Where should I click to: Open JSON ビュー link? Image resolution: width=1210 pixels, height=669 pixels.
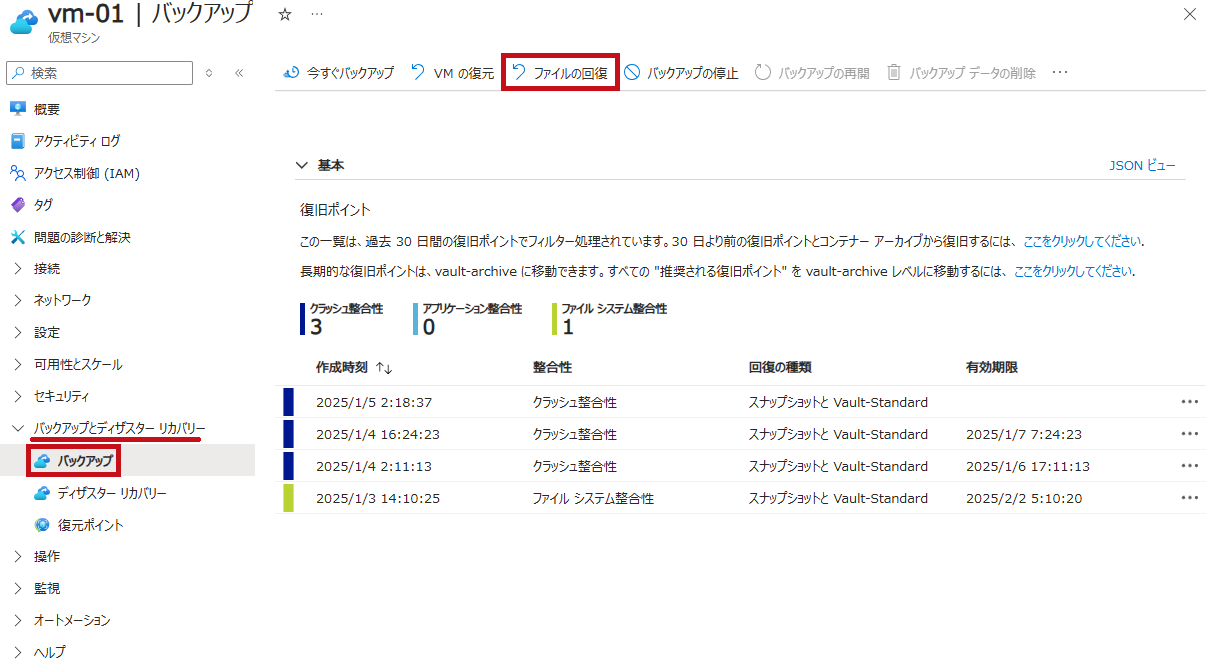pyautogui.click(x=1142, y=165)
